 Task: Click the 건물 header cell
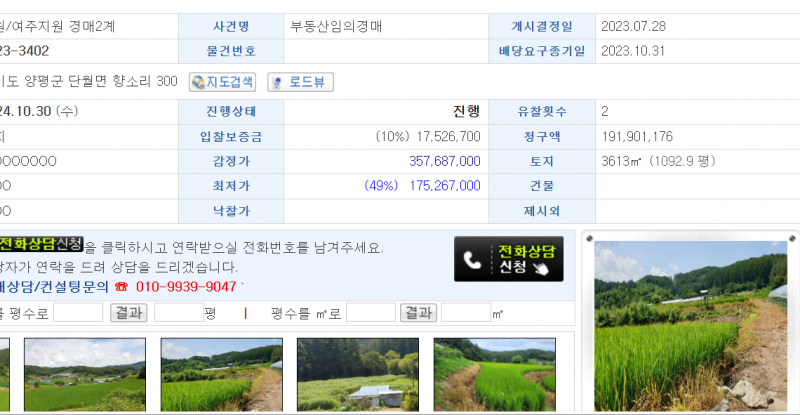[x=542, y=186]
